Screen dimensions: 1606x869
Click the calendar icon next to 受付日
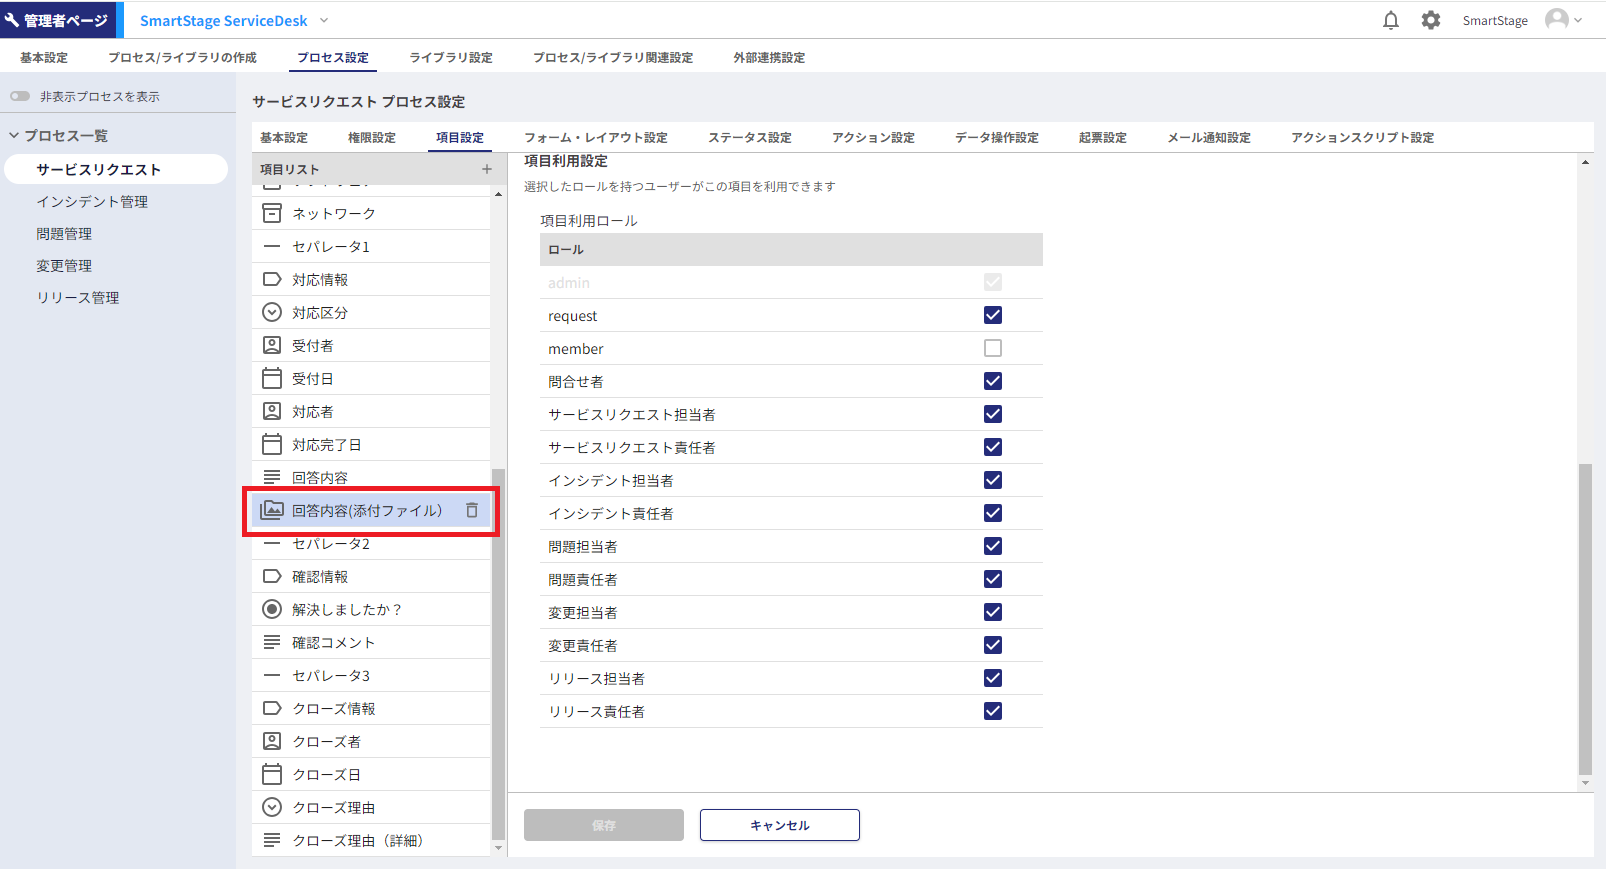click(x=272, y=379)
